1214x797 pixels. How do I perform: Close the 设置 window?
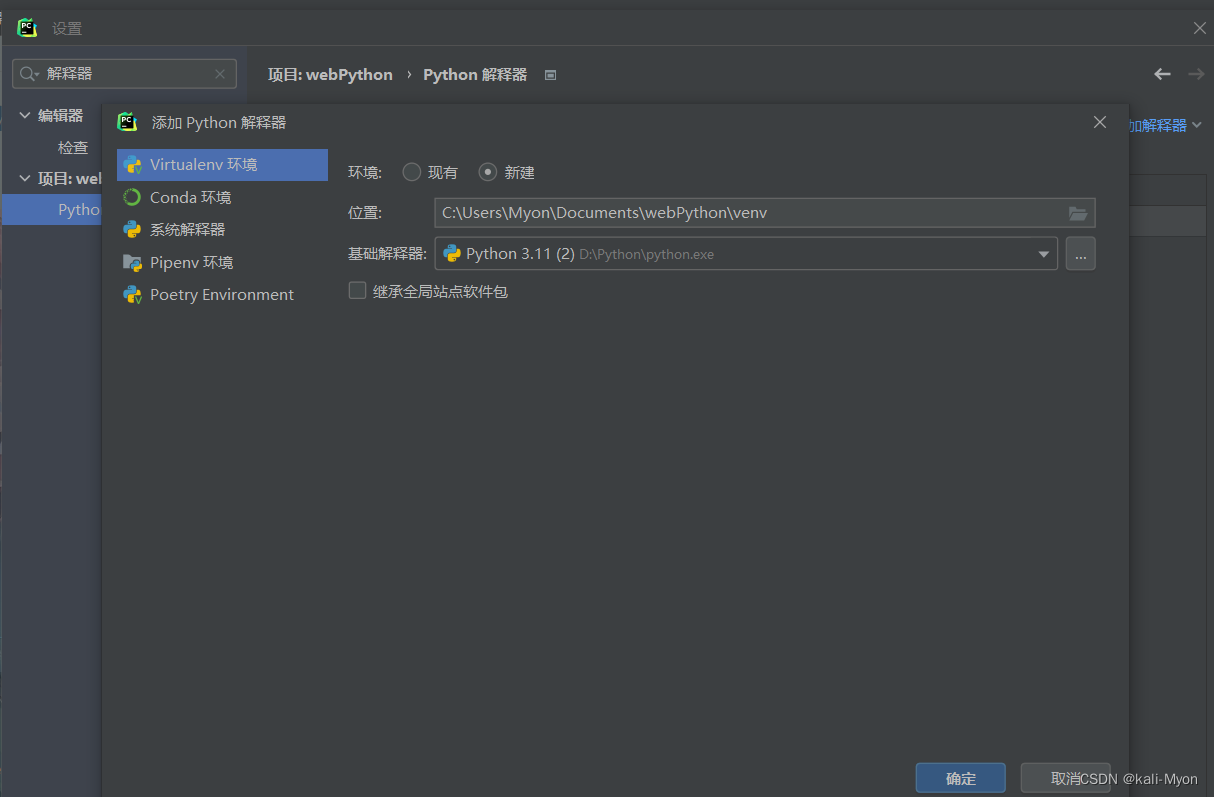pyautogui.click(x=1200, y=28)
